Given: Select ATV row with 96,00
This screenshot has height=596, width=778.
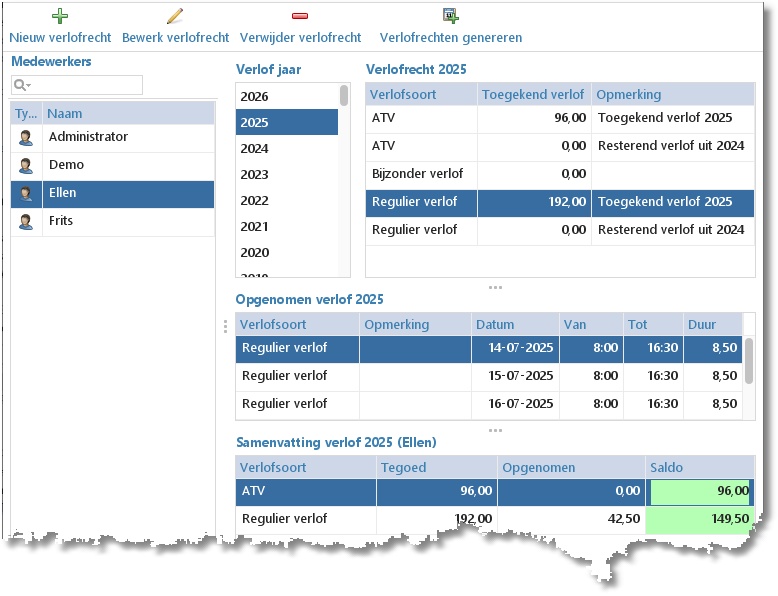Looking at the screenshot, I should click(560, 118).
